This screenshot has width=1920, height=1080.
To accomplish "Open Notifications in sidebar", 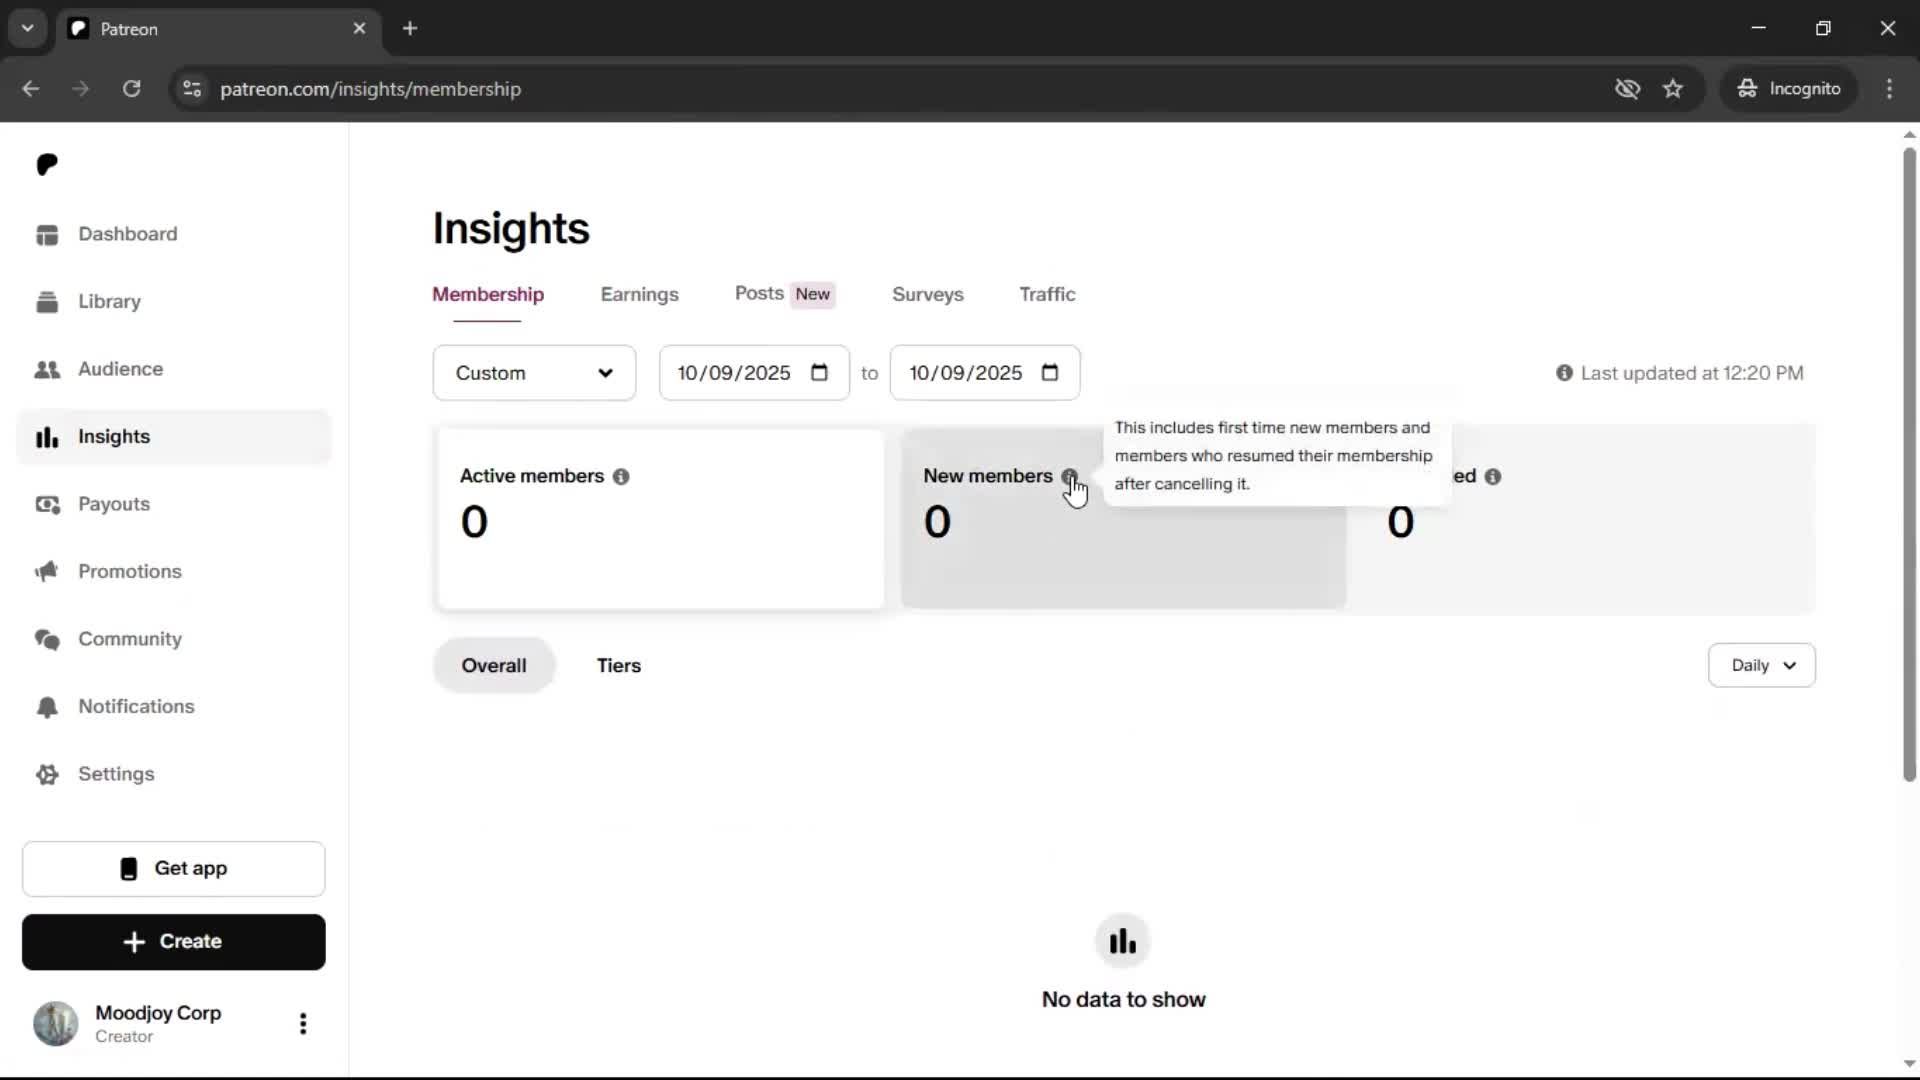I will pyautogui.click(x=174, y=706).
